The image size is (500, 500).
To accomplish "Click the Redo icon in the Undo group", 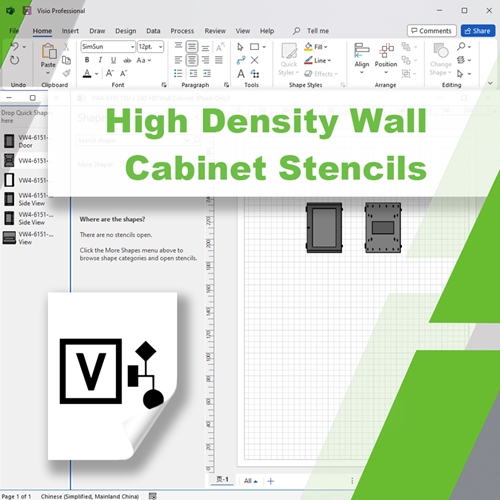I will pos(14,60).
